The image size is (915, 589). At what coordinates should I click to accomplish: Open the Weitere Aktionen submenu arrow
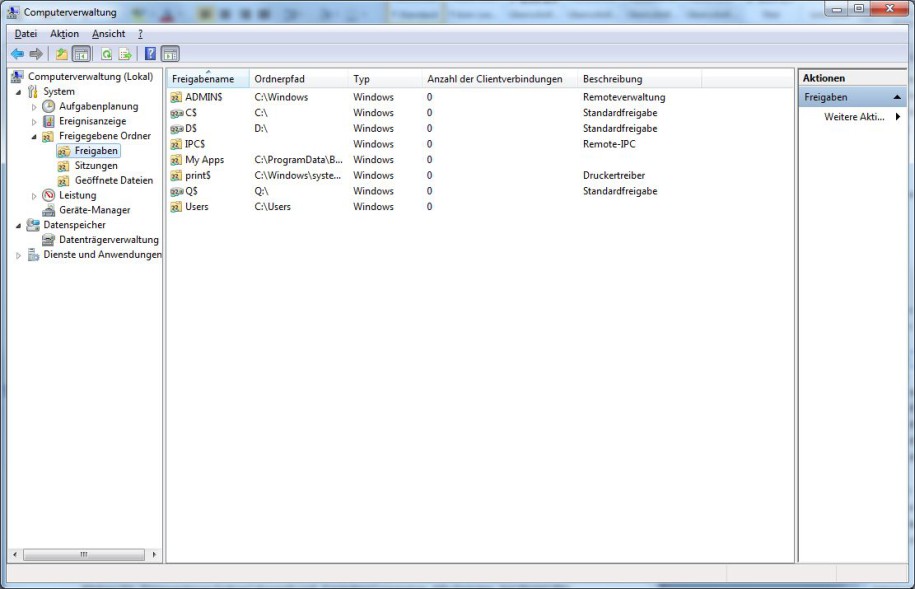(898, 117)
